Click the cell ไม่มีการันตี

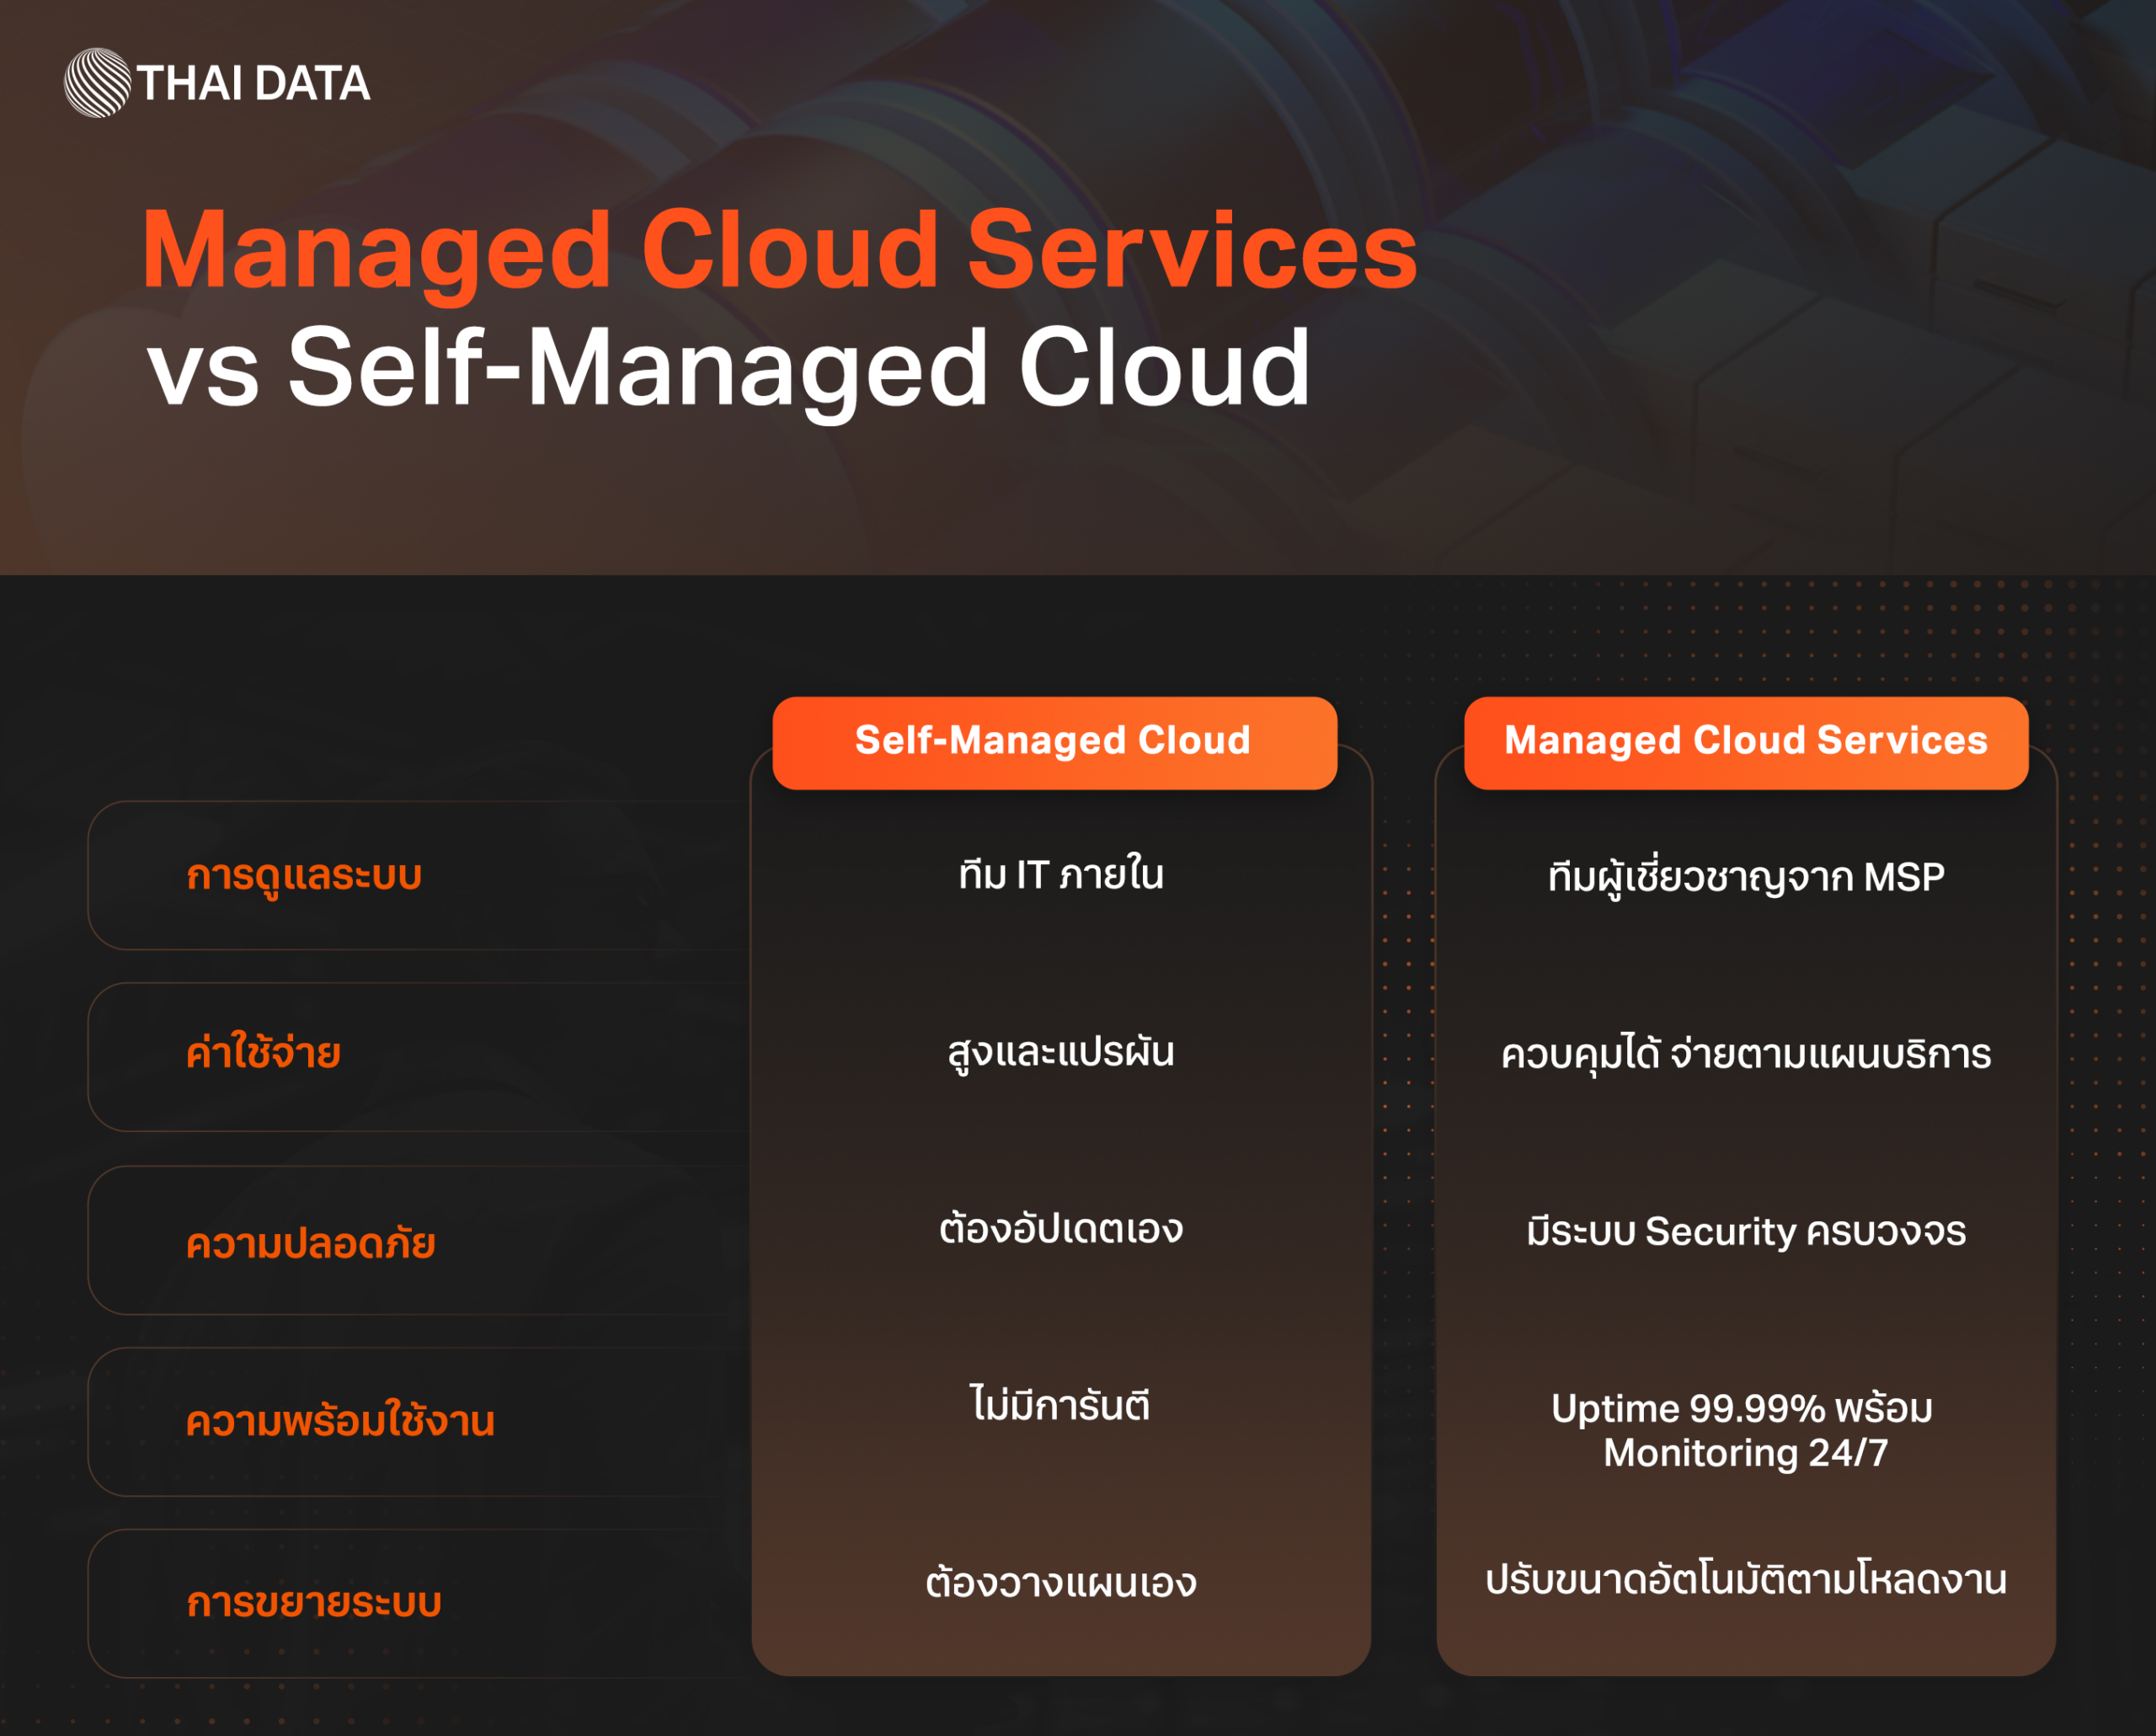tap(1061, 1403)
